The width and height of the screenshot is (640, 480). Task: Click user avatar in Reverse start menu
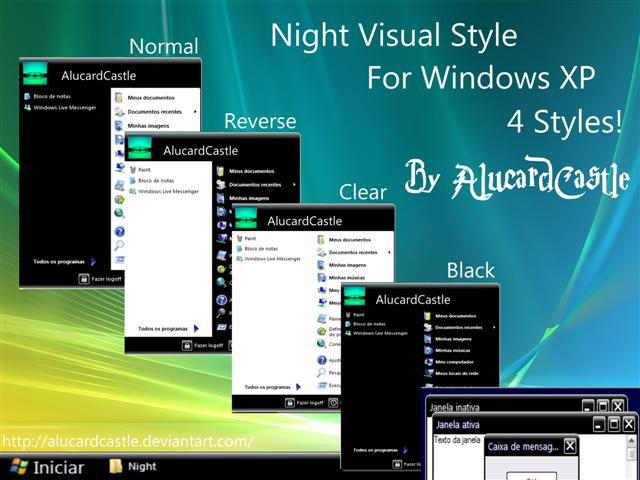[x=140, y=148]
